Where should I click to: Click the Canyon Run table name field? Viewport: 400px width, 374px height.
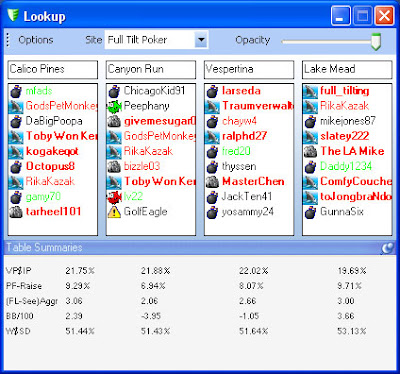click(x=151, y=69)
